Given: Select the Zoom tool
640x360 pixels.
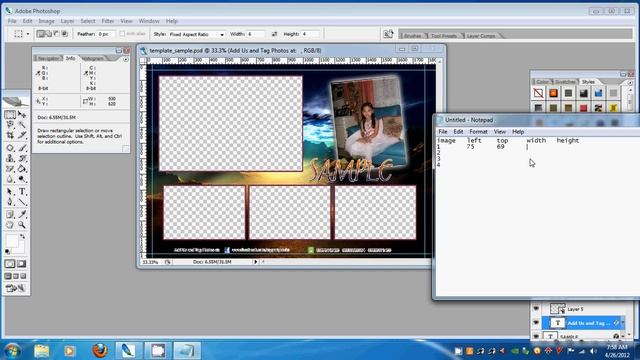Looking at the screenshot, I should tap(22, 224).
